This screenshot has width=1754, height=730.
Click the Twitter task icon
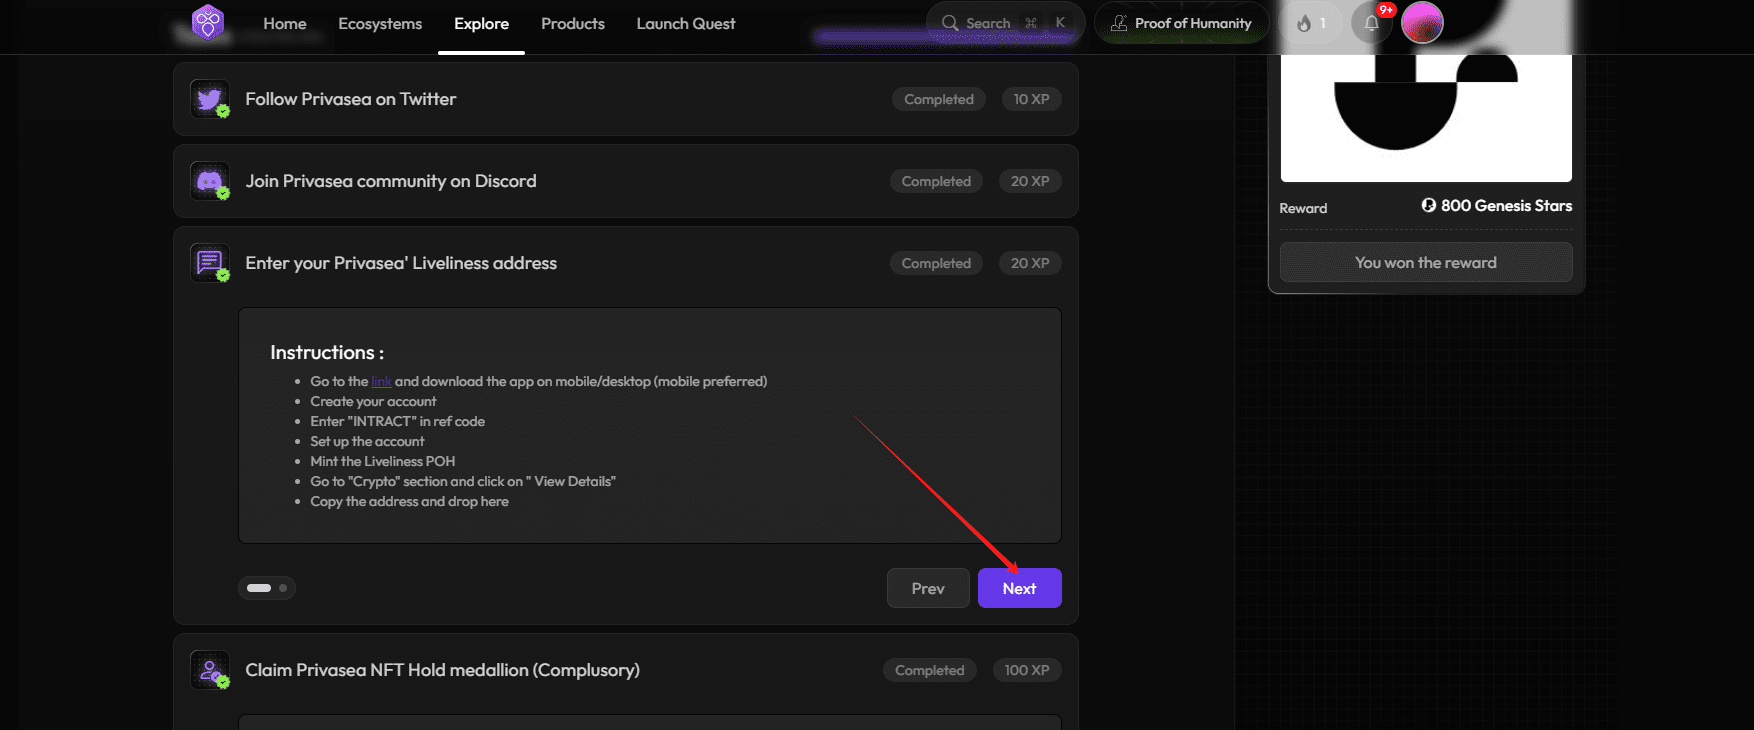[x=210, y=99]
